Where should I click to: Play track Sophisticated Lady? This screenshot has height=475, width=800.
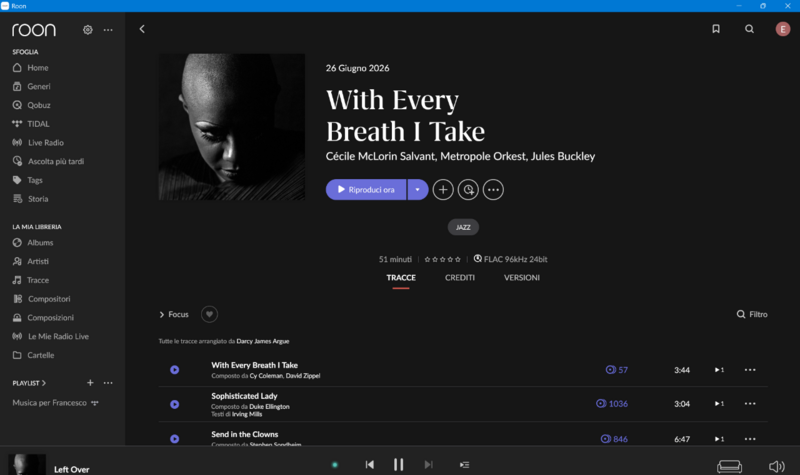[174, 404]
